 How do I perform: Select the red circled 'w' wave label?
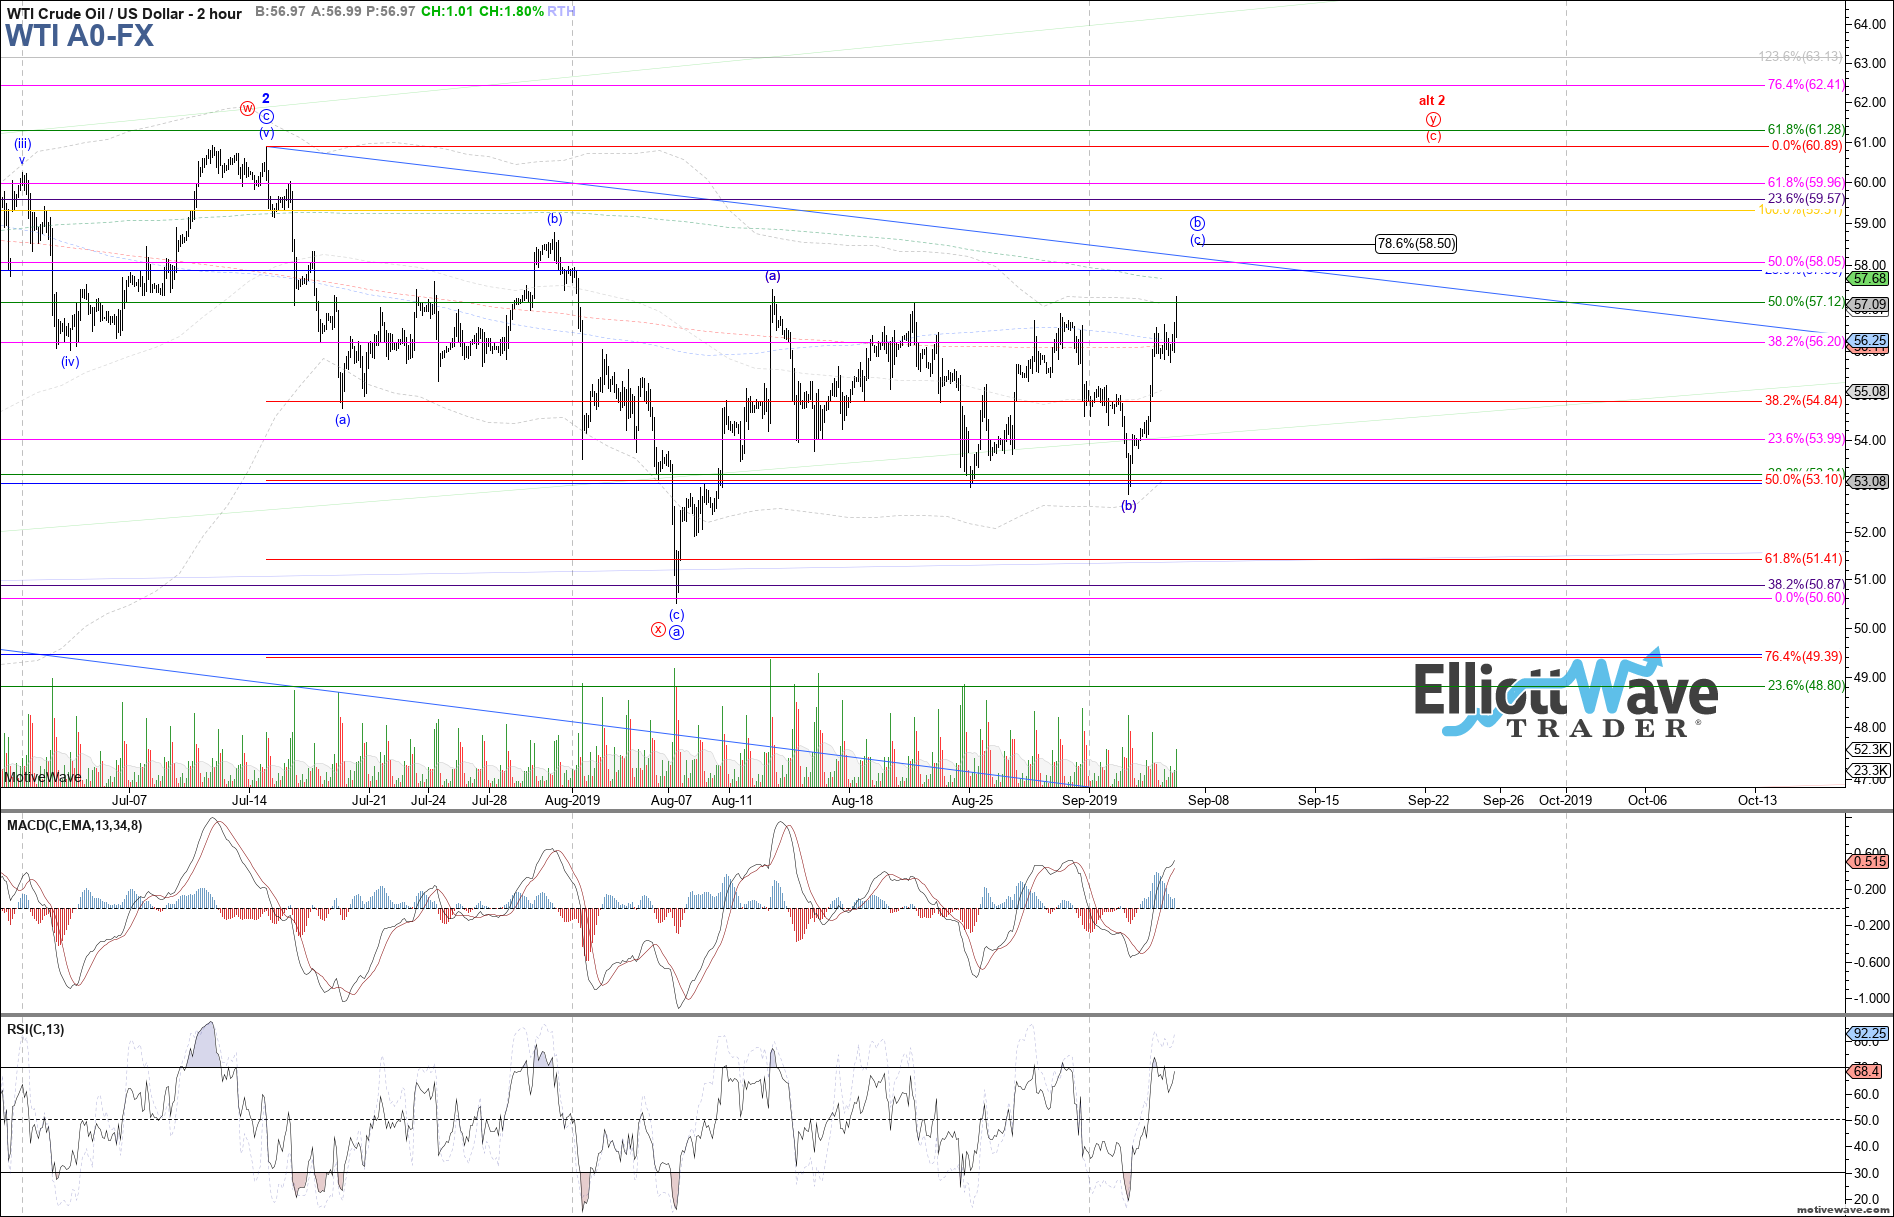[247, 108]
